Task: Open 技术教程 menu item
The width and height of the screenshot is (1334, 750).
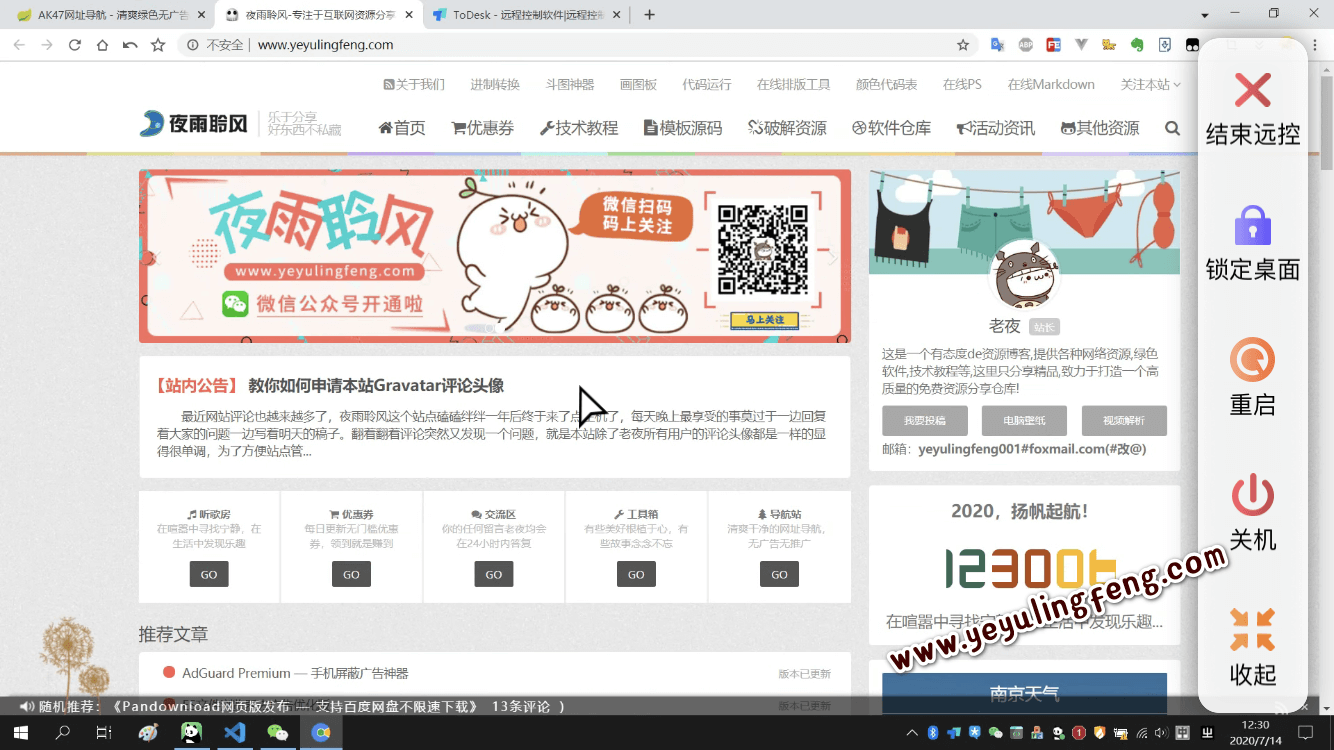Action: [x=579, y=128]
